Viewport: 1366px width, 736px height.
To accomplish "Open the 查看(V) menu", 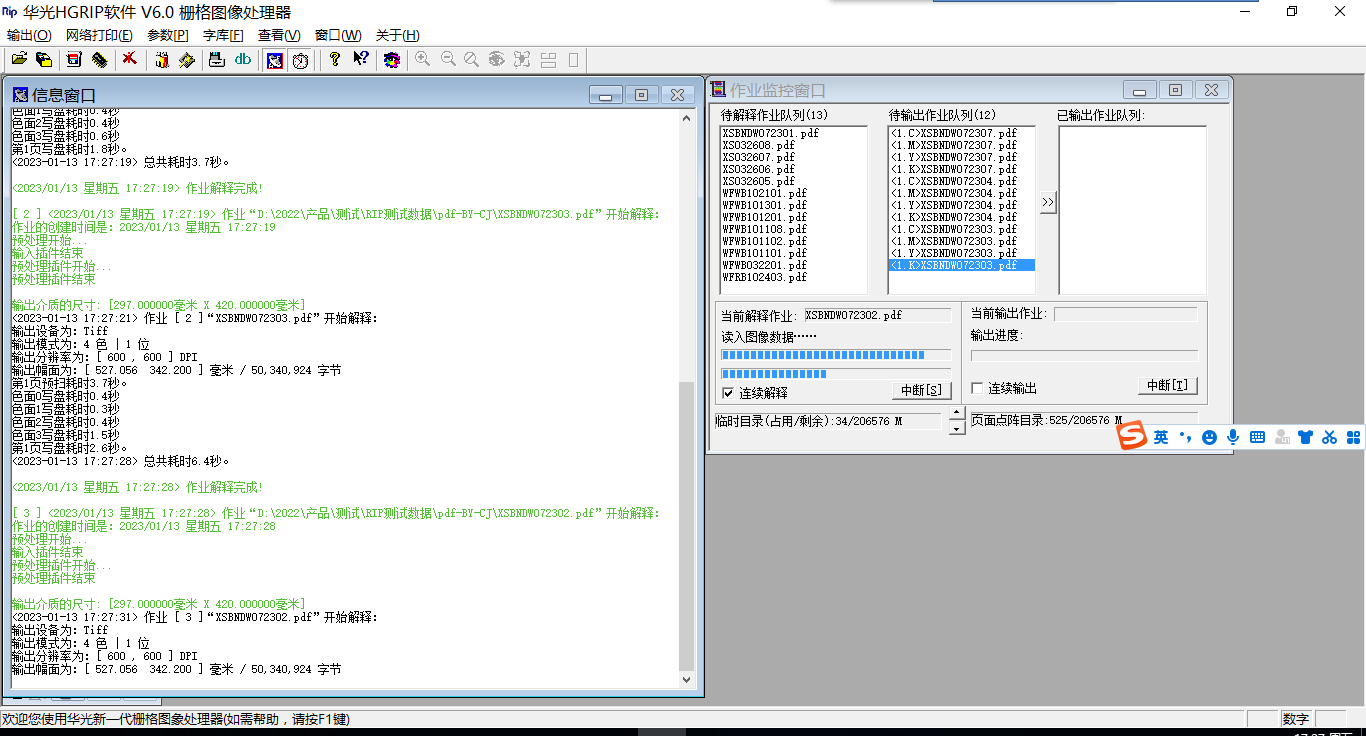I will (x=279, y=35).
